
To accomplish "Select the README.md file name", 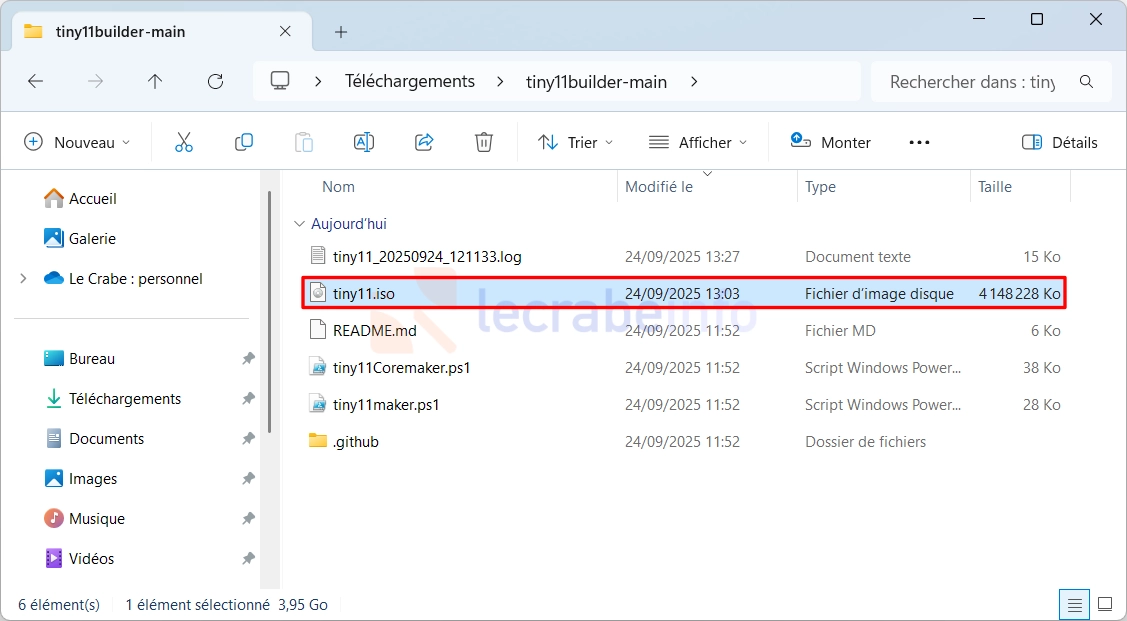I will (x=374, y=331).
